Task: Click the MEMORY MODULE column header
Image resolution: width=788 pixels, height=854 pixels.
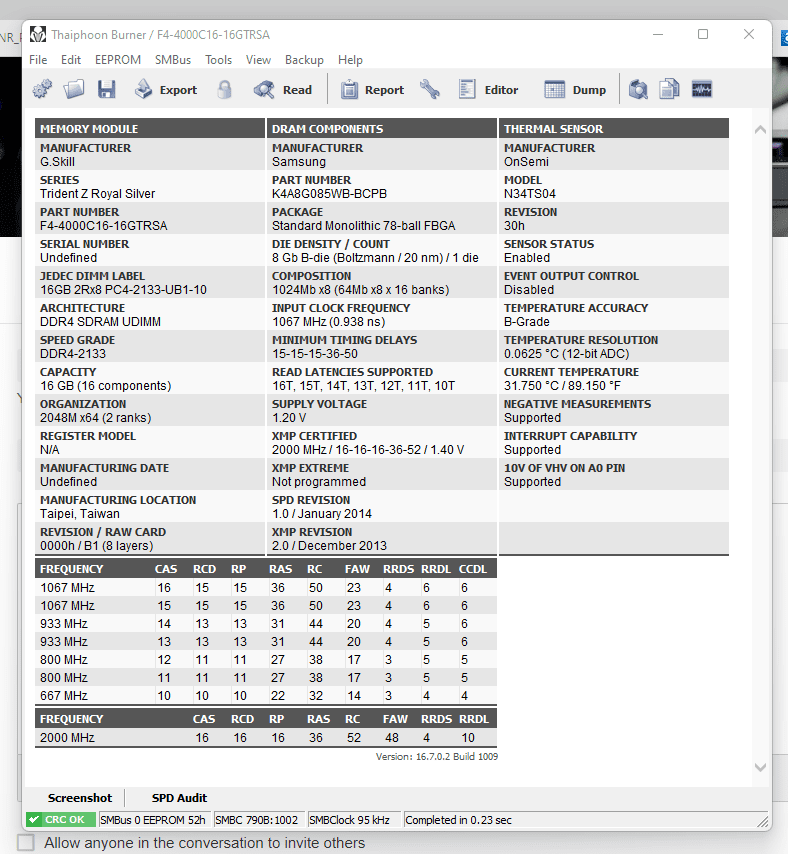Action: pos(150,129)
